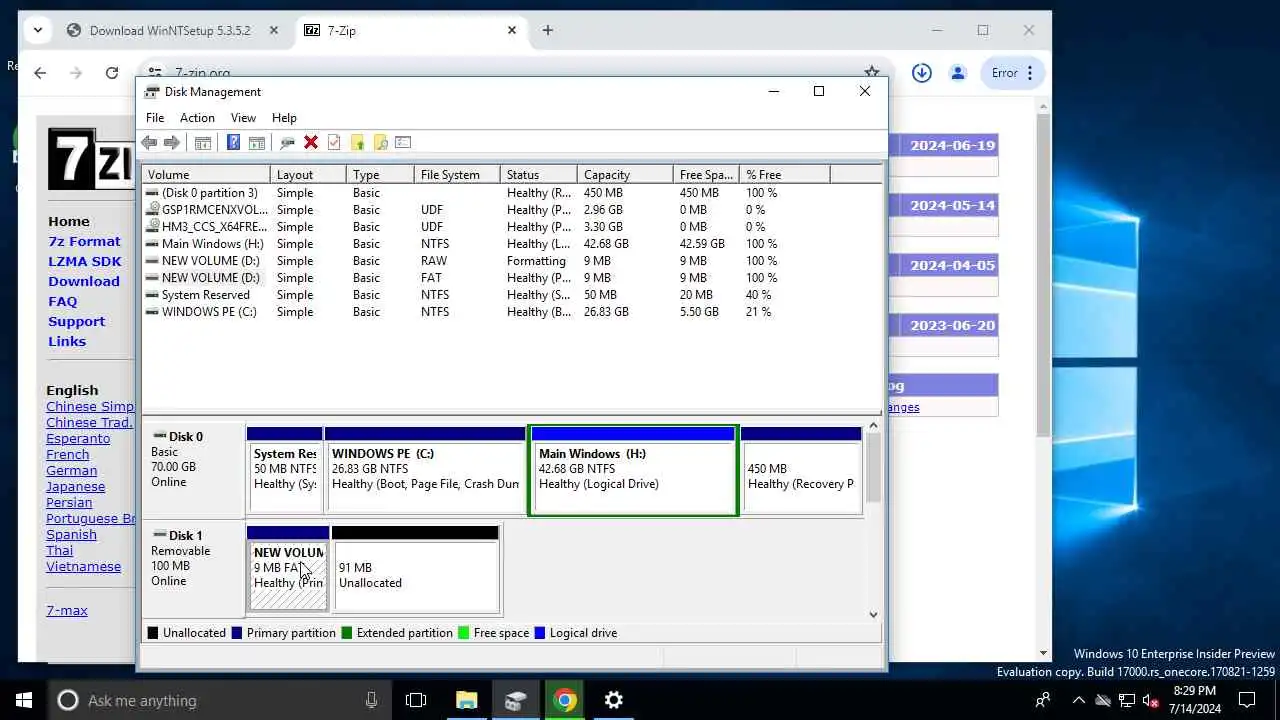Image resolution: width=1280 pixels, height=720 pixels.
Task: Open the 7-max link
Action: pyautogui.click(x=67, y=610)
